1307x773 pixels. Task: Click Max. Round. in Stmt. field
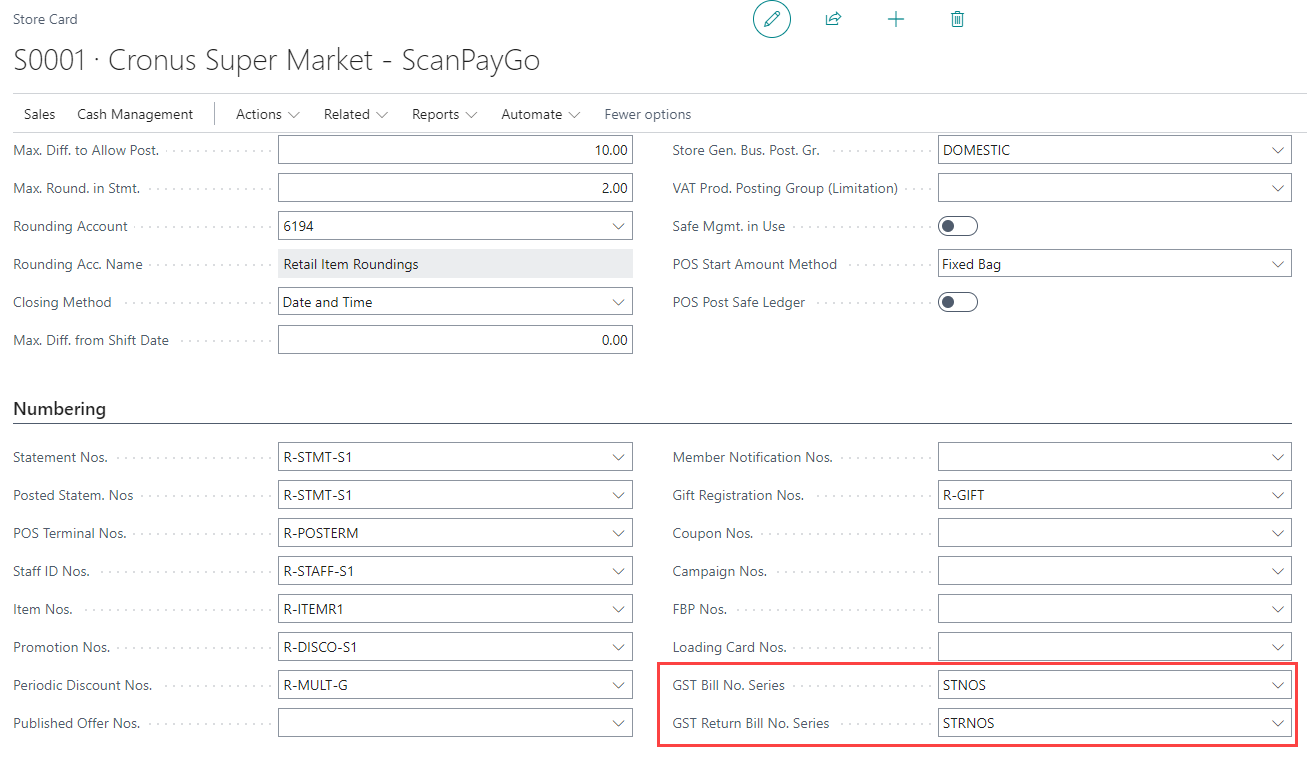455,188
